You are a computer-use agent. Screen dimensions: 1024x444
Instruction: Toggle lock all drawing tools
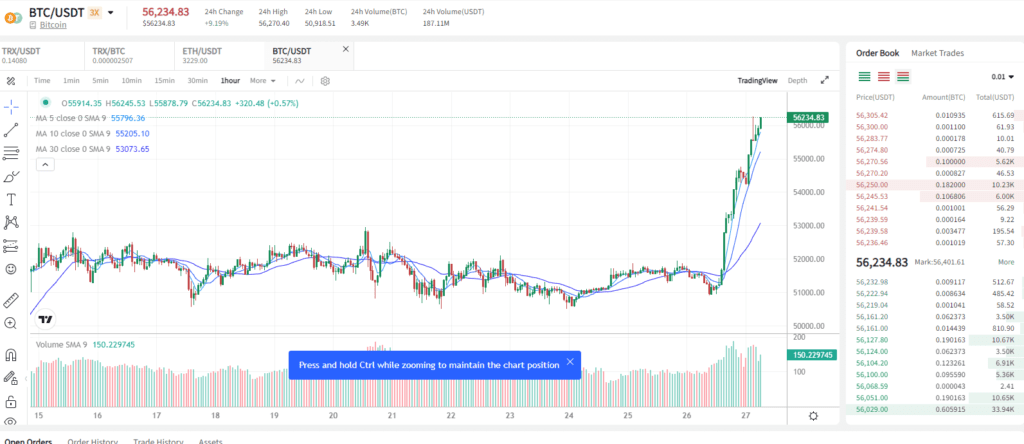point(11,401)
